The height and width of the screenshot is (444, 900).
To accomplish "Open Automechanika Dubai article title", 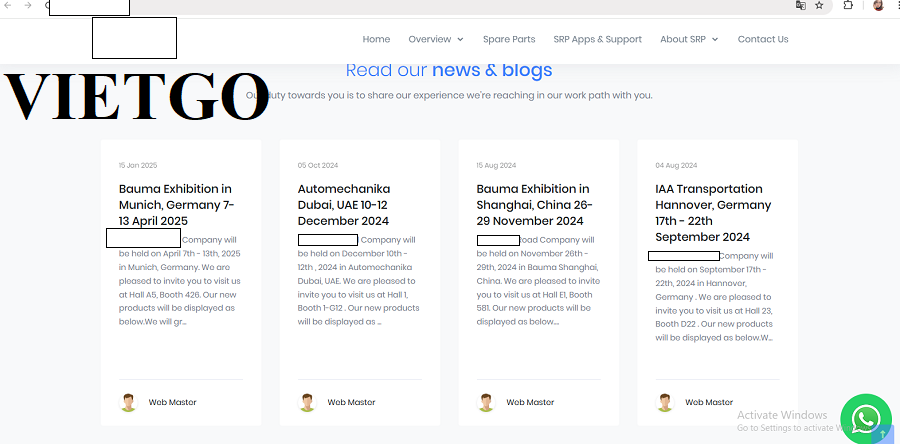I will click(x=346, y=204).
